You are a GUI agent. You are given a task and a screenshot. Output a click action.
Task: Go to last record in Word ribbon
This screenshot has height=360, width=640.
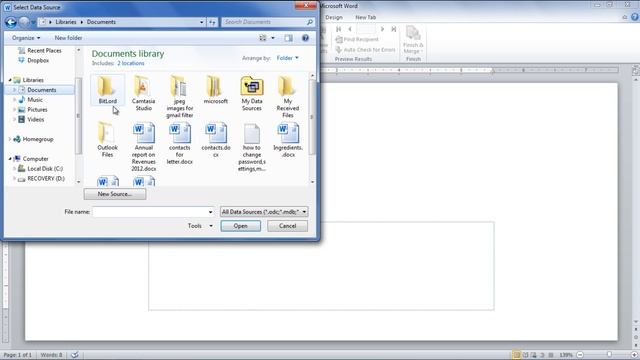point(393,29)
